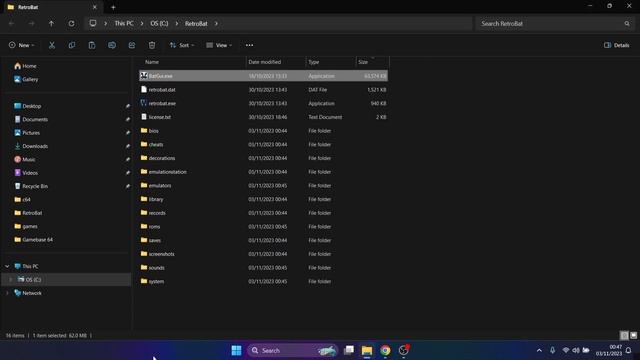Toggle the Details pane button
This screenshot has width=640, height=360.
617,45
